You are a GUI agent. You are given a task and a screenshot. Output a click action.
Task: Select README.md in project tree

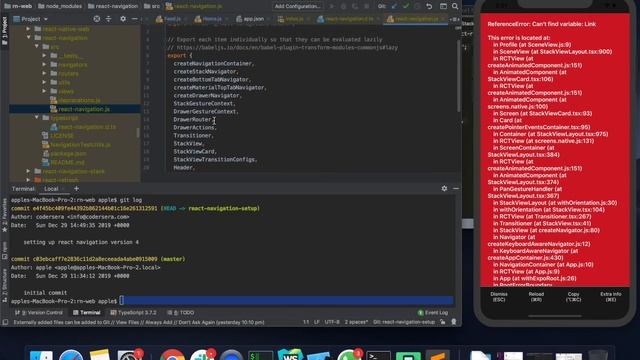[x=63, y=162]
